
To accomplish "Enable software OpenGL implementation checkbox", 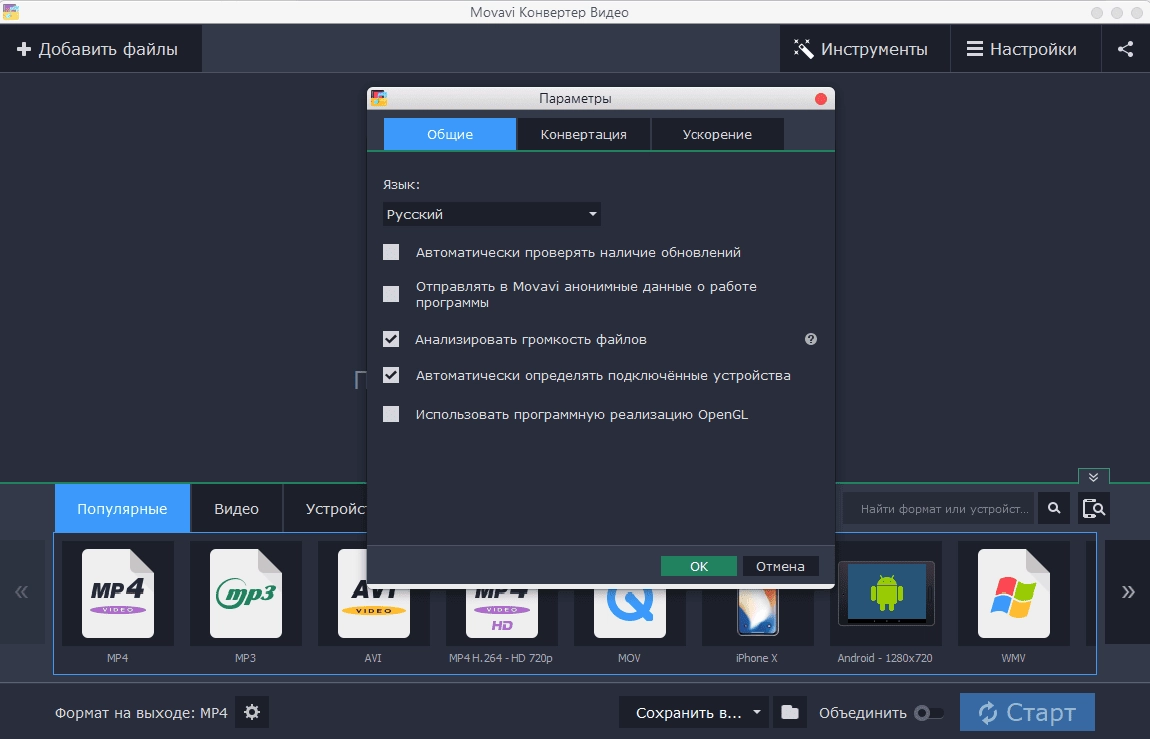I will coord(391,414).
